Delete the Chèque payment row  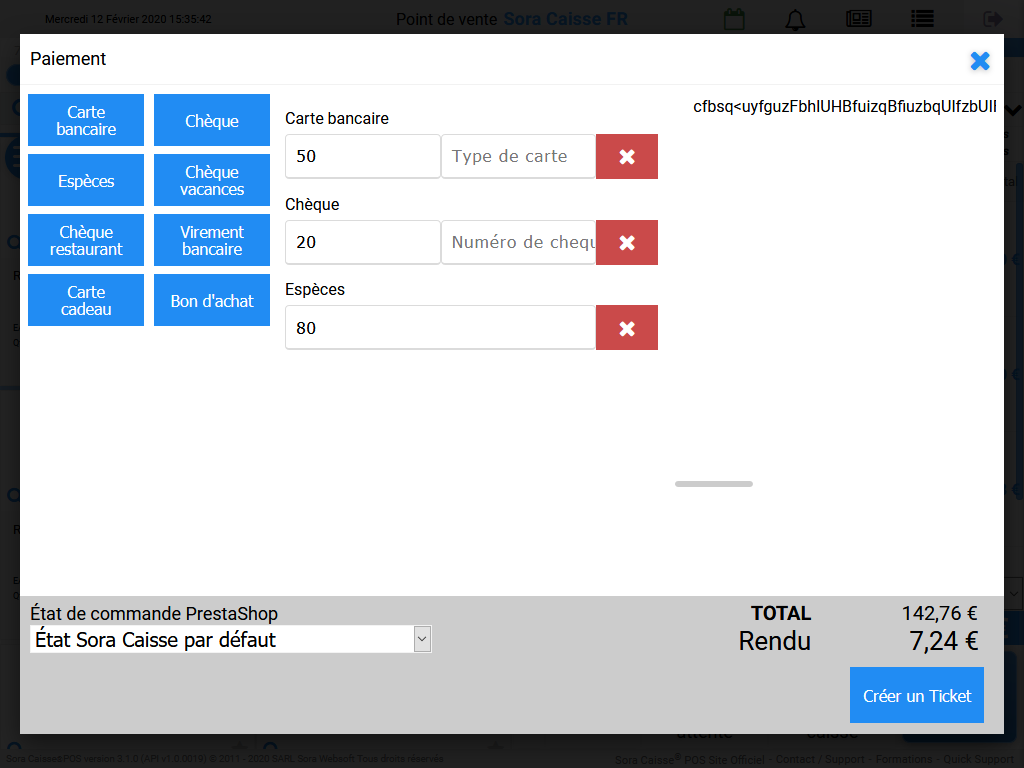627,243
